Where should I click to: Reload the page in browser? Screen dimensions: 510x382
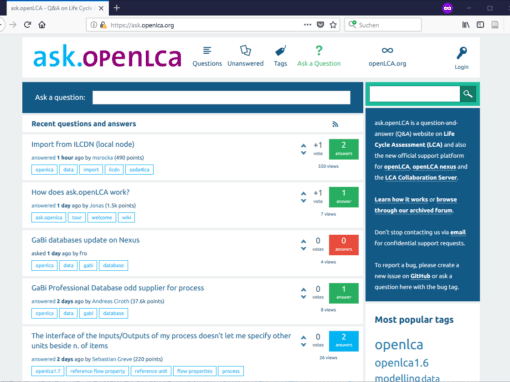(27, 25)
